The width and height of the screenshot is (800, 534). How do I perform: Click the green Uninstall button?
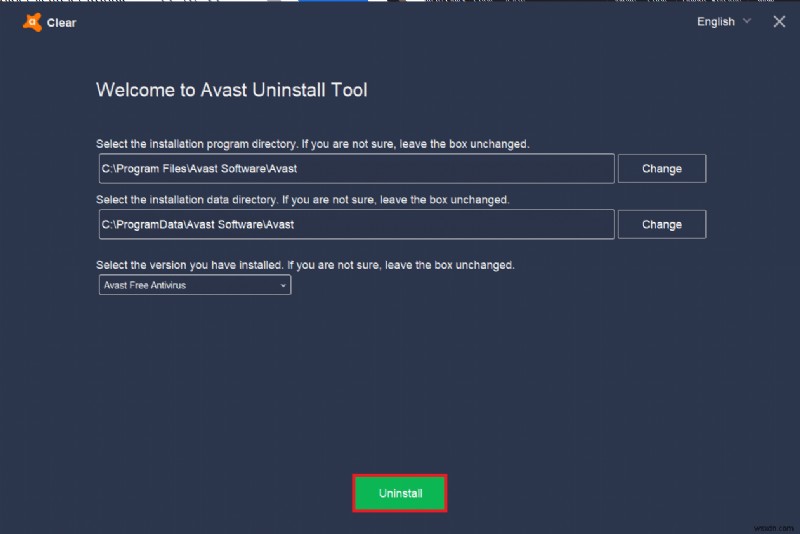(x=400, y=493)
